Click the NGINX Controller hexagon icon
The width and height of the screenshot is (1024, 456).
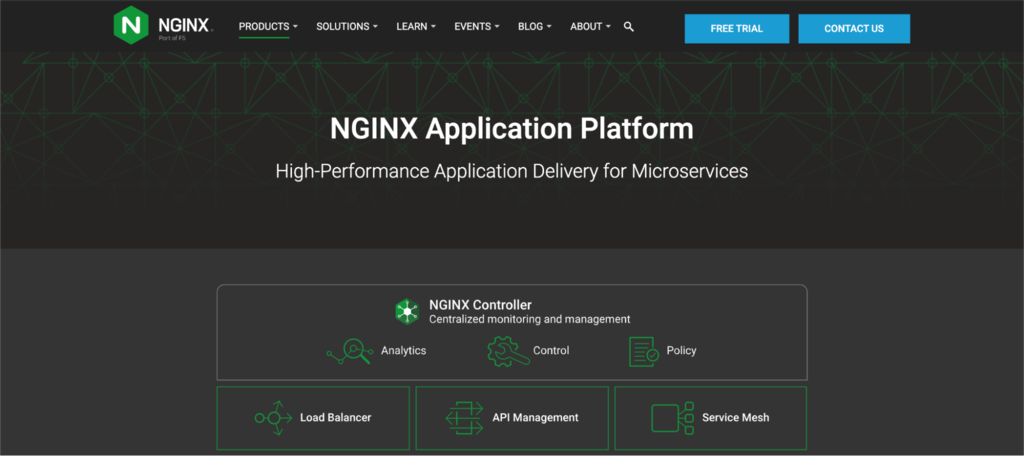coord(407,311)
